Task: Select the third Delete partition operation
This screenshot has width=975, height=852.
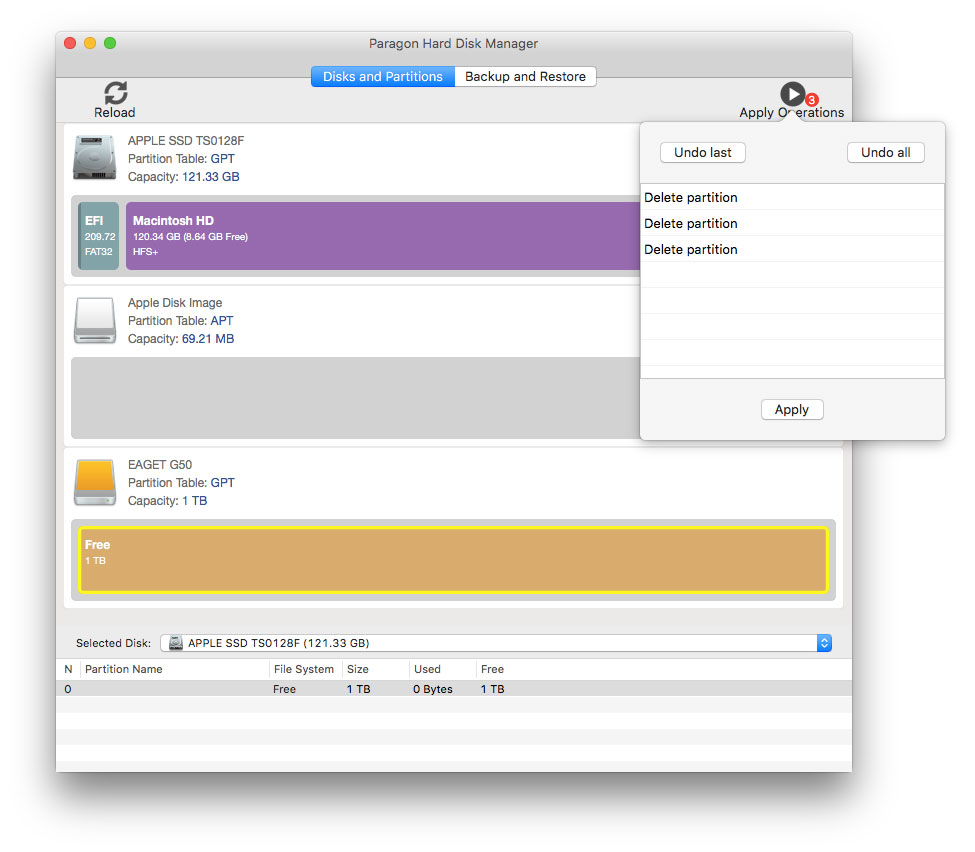Action: coord(792,249)
